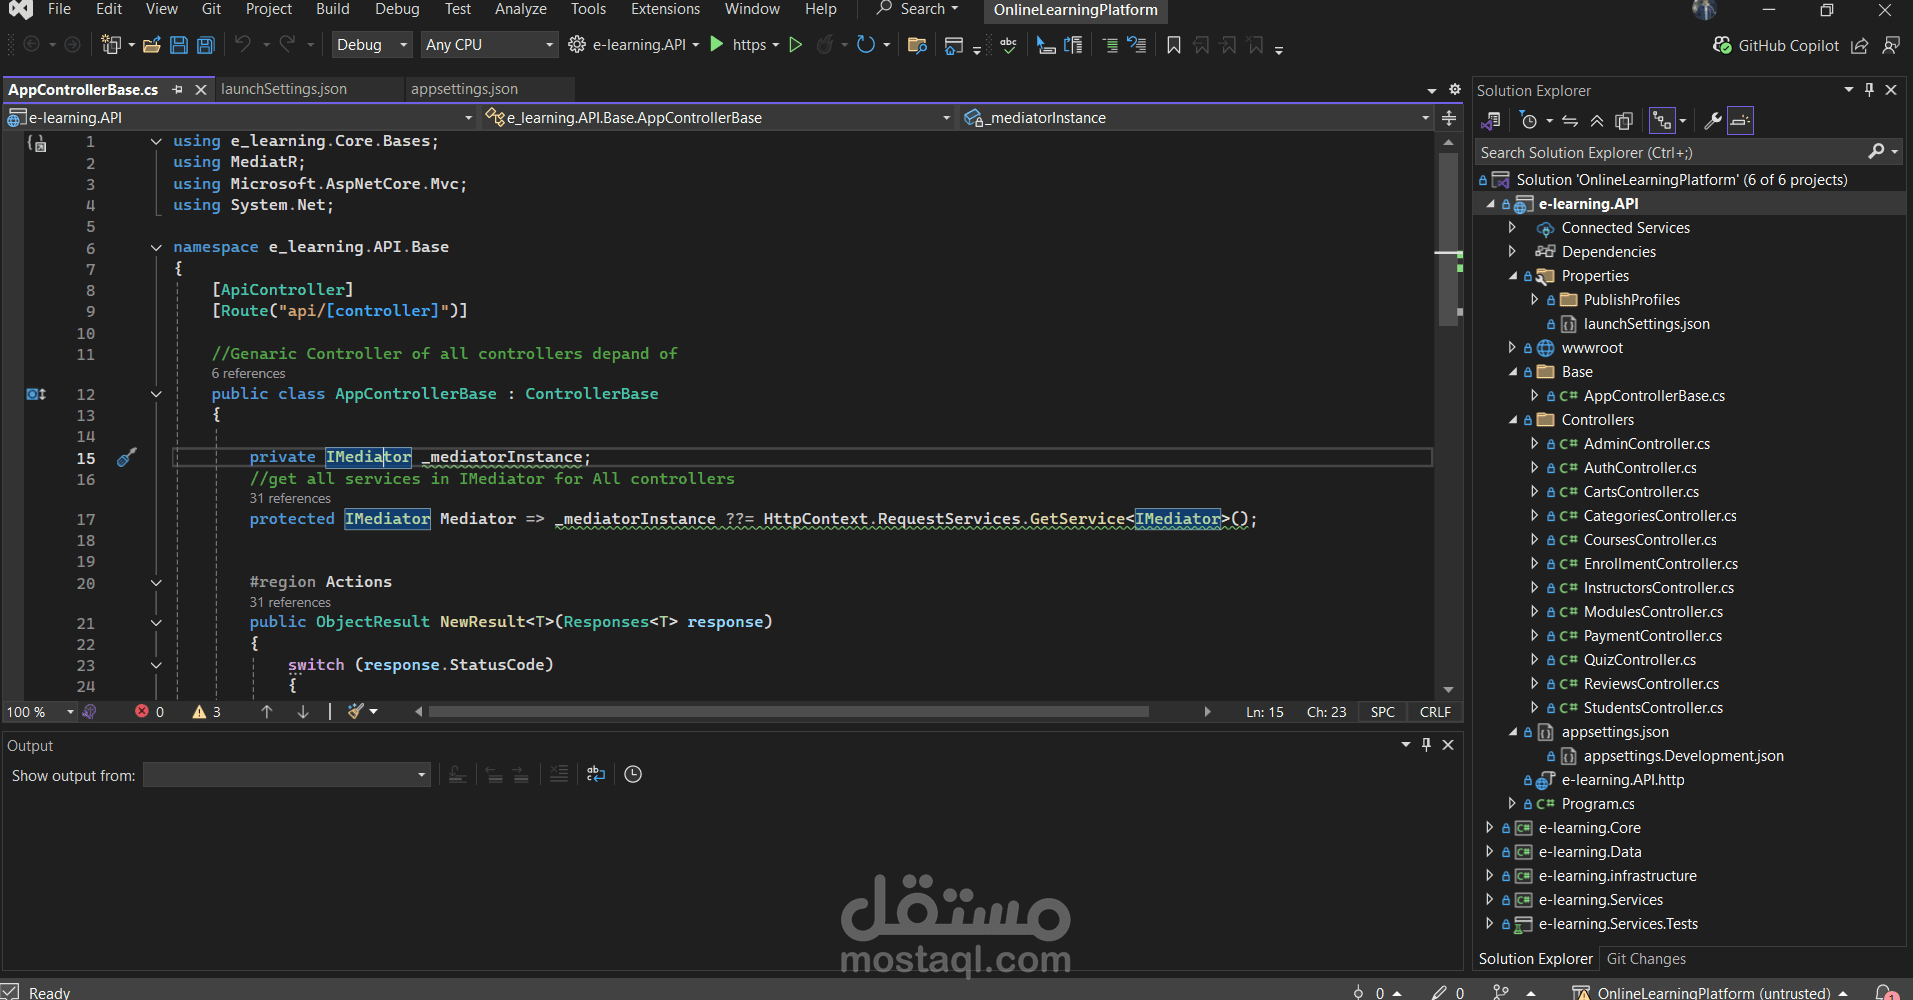Start debugging with the green https play button
The width and height of the screenshot is (1913, 1000).
pyautogui.click(x=716, y=44)
